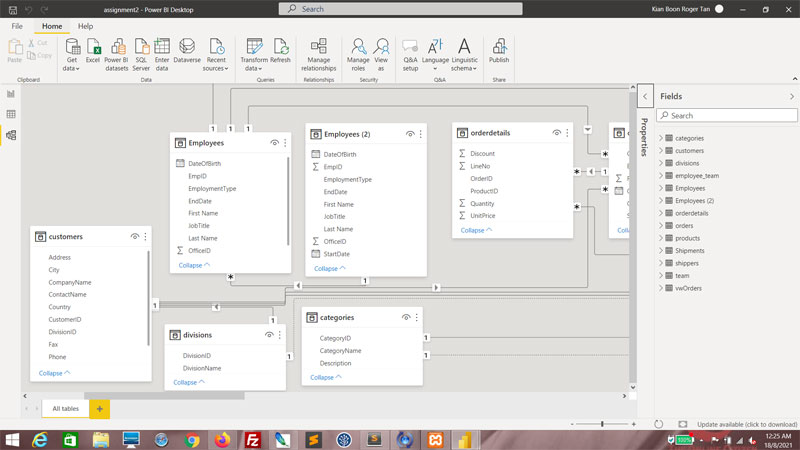Open more options for categories table
The height and width of the screenshot is (450, 800).
pos(417,317)
